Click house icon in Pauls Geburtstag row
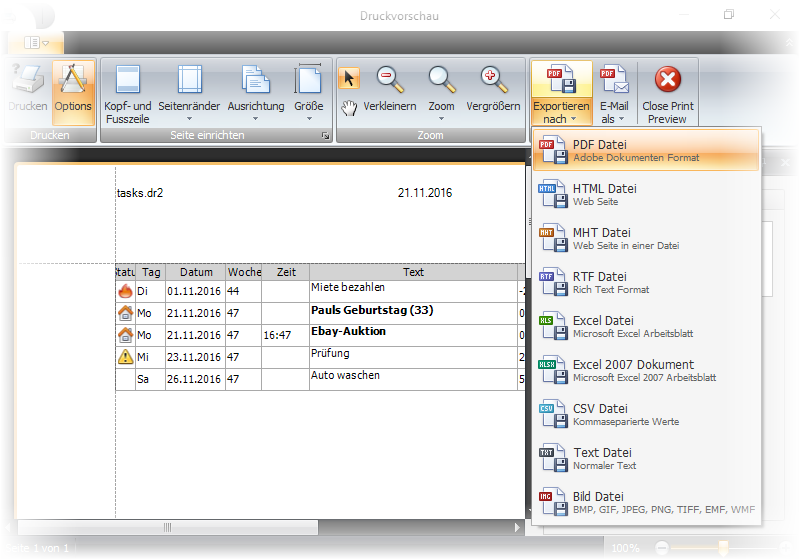 pyautogui.click(x=125, y=313)
